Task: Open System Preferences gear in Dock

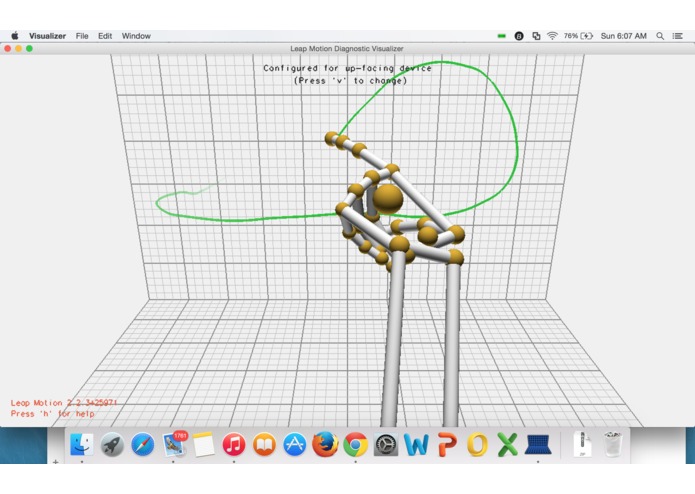Action: click(x=386, y=444)
